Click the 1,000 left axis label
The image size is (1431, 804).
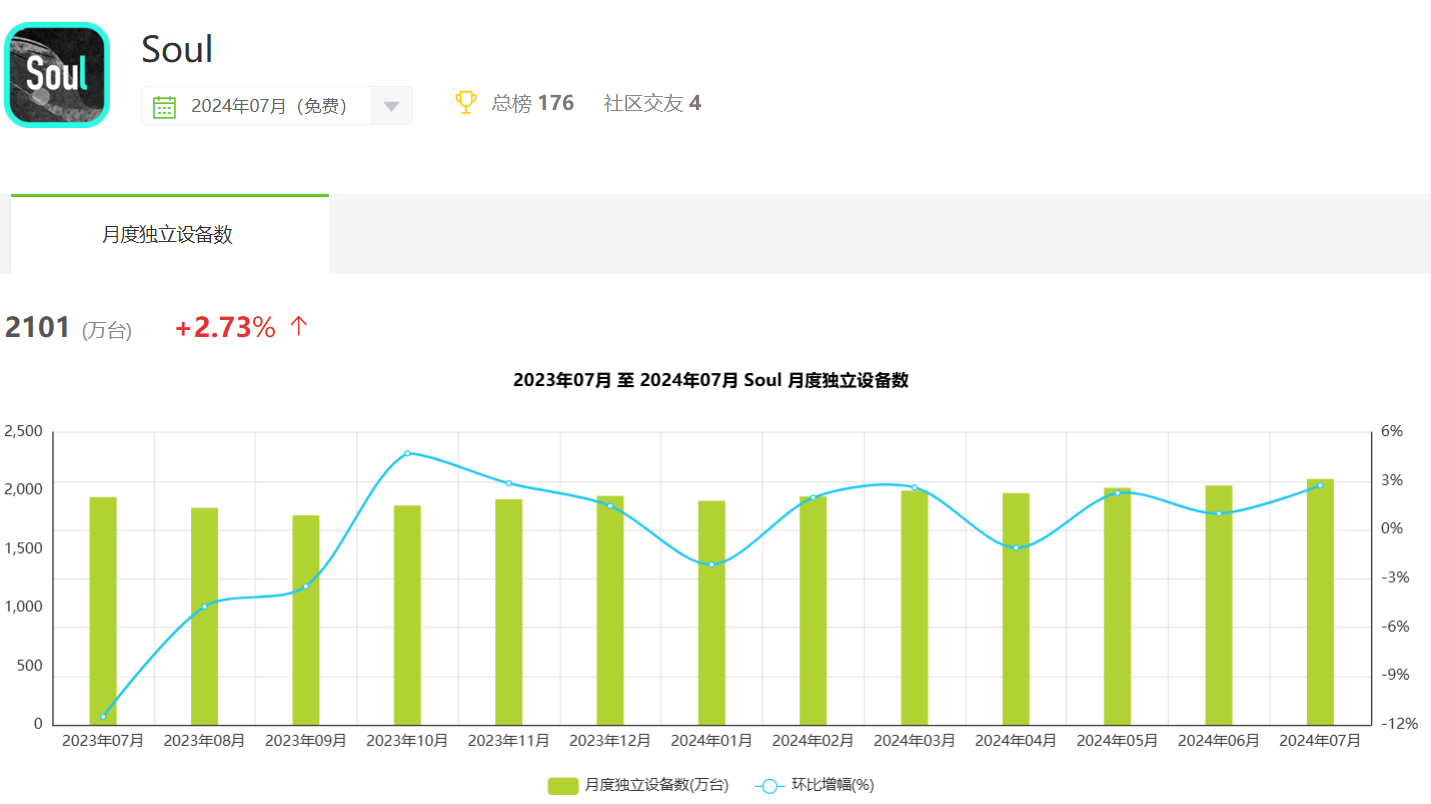click(x=24, y=607)
